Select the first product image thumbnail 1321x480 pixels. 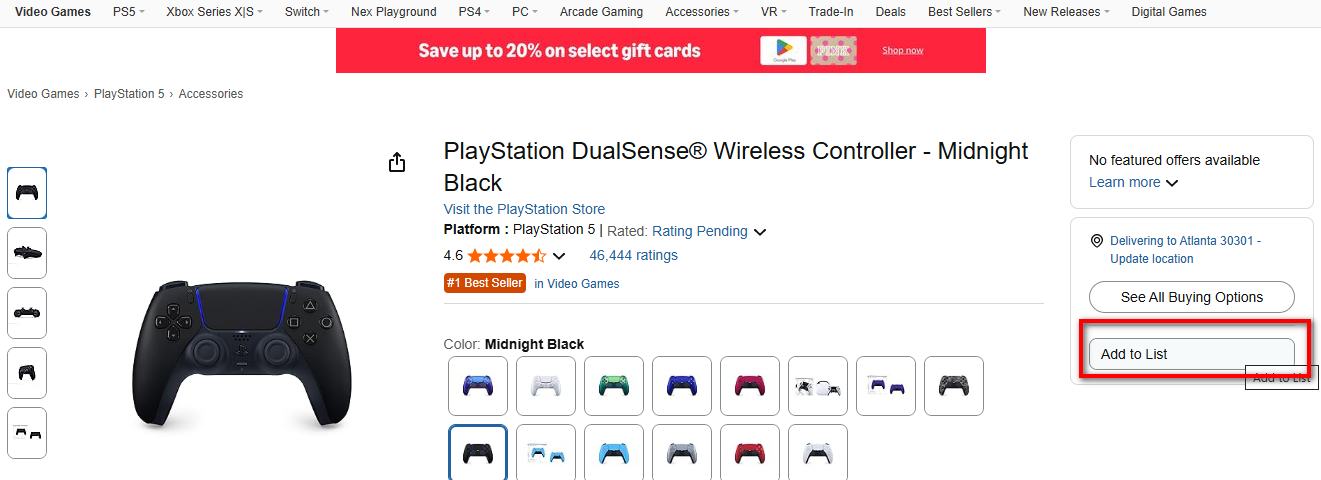[27, 193]
